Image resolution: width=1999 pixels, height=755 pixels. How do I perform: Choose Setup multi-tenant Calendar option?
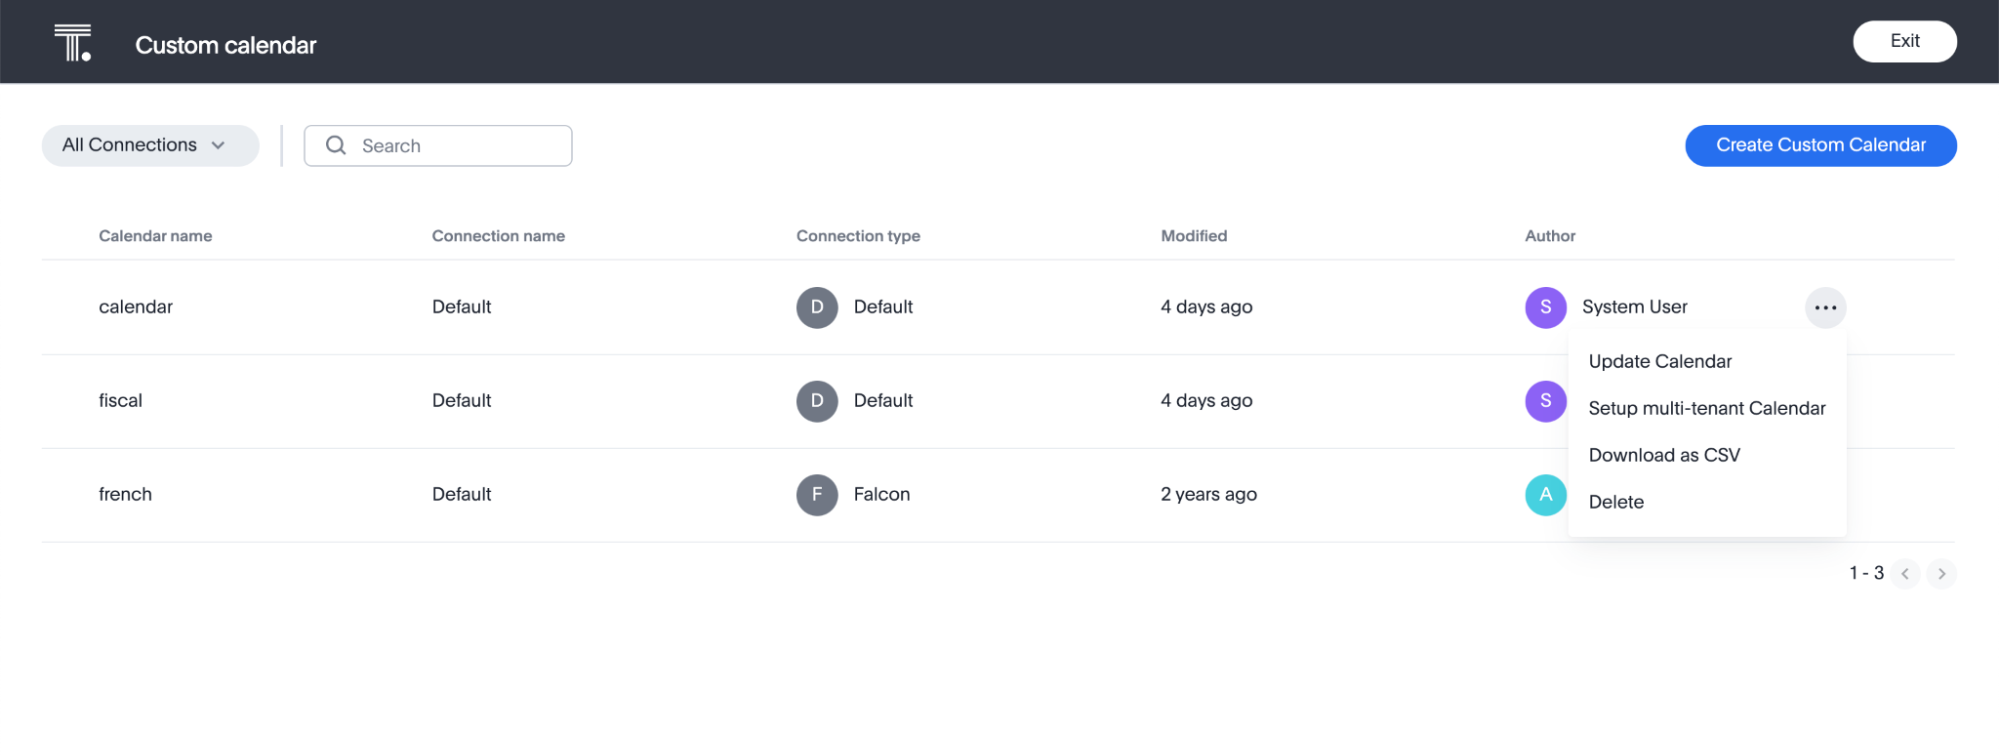(1707, 408)
